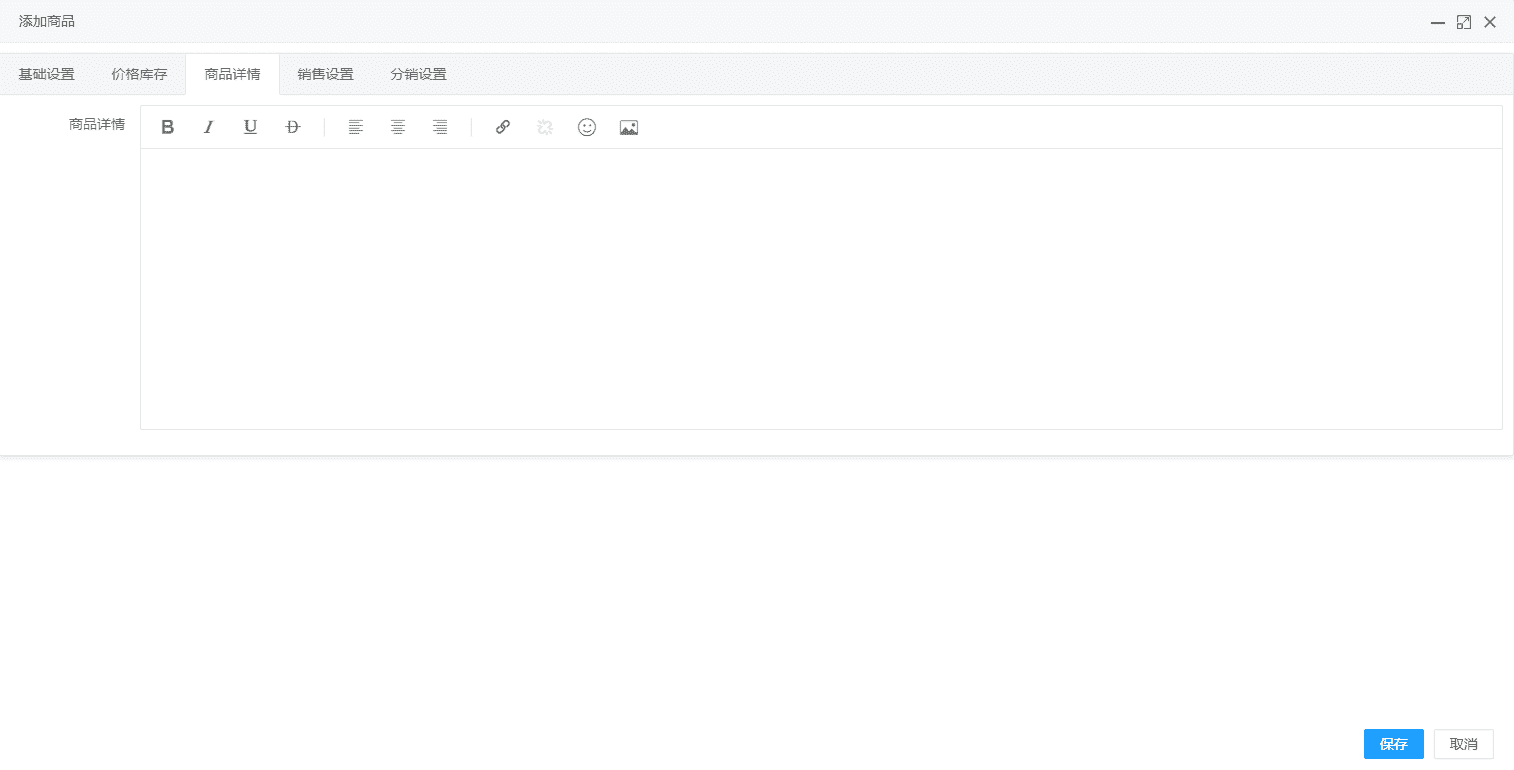The width and height of the screenshot is (1514, 770).
Task: Center align the editor text
Action: pos(398,127)
